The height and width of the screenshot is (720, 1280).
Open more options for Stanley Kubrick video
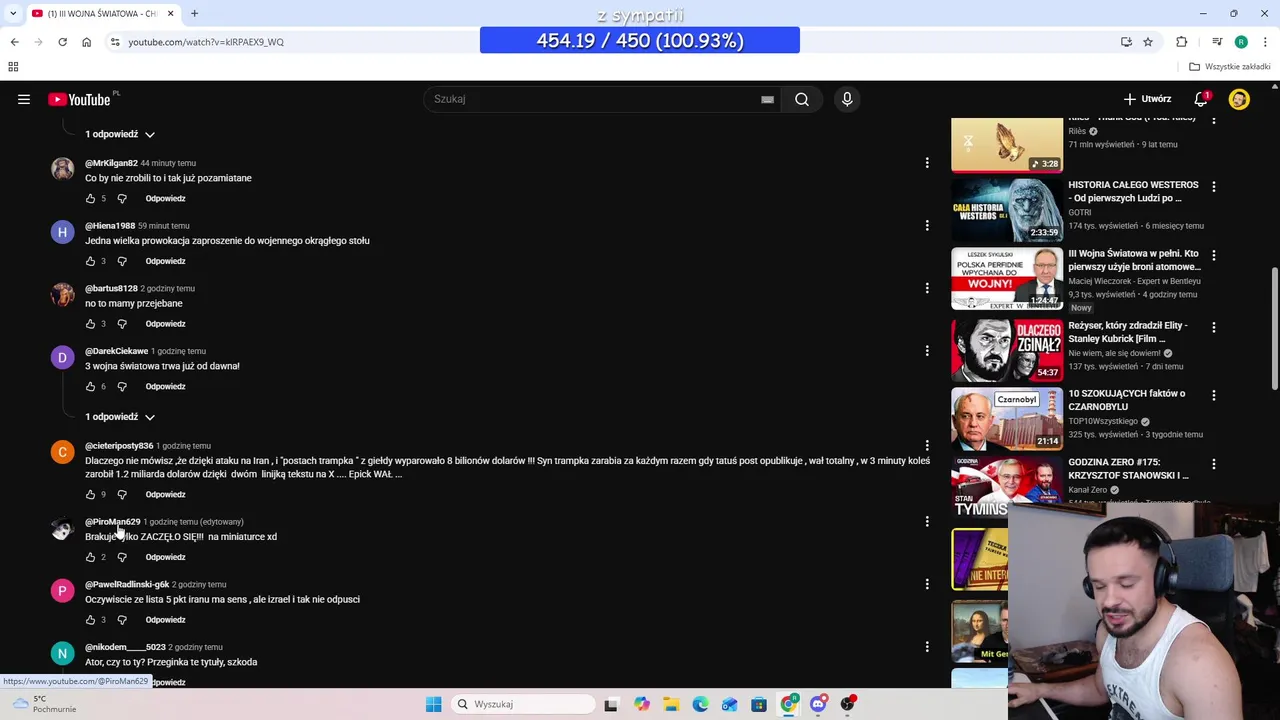coord(1214,327)
